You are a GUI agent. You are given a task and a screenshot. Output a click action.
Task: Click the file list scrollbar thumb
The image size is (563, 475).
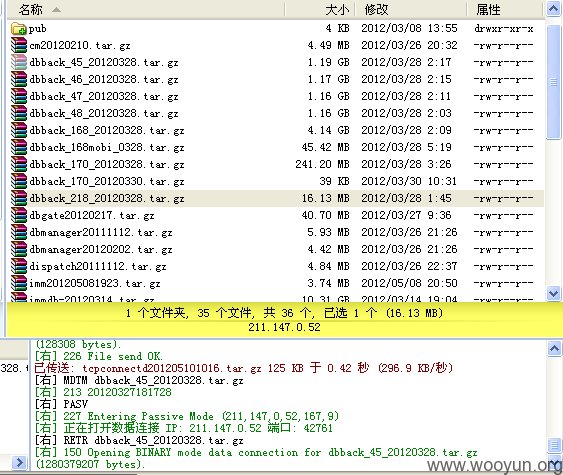553,82
